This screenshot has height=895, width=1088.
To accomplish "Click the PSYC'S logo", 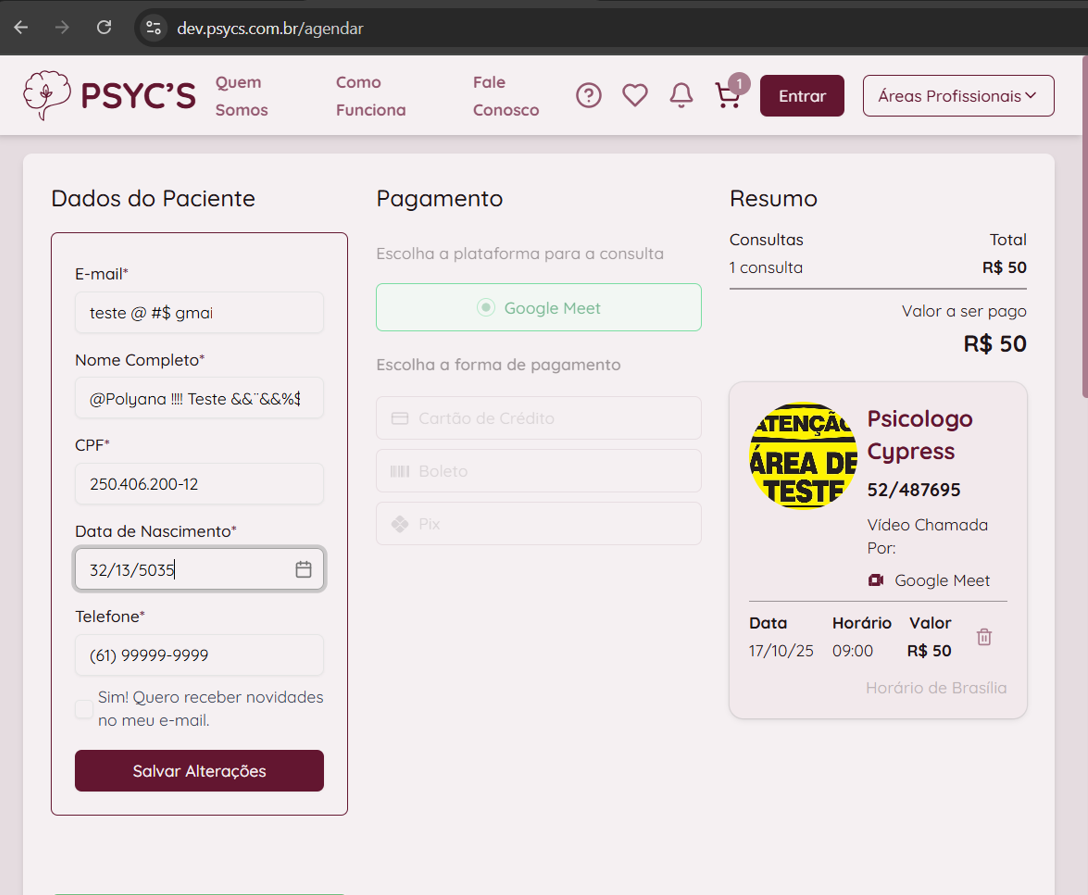I will (x=110, y=96).
